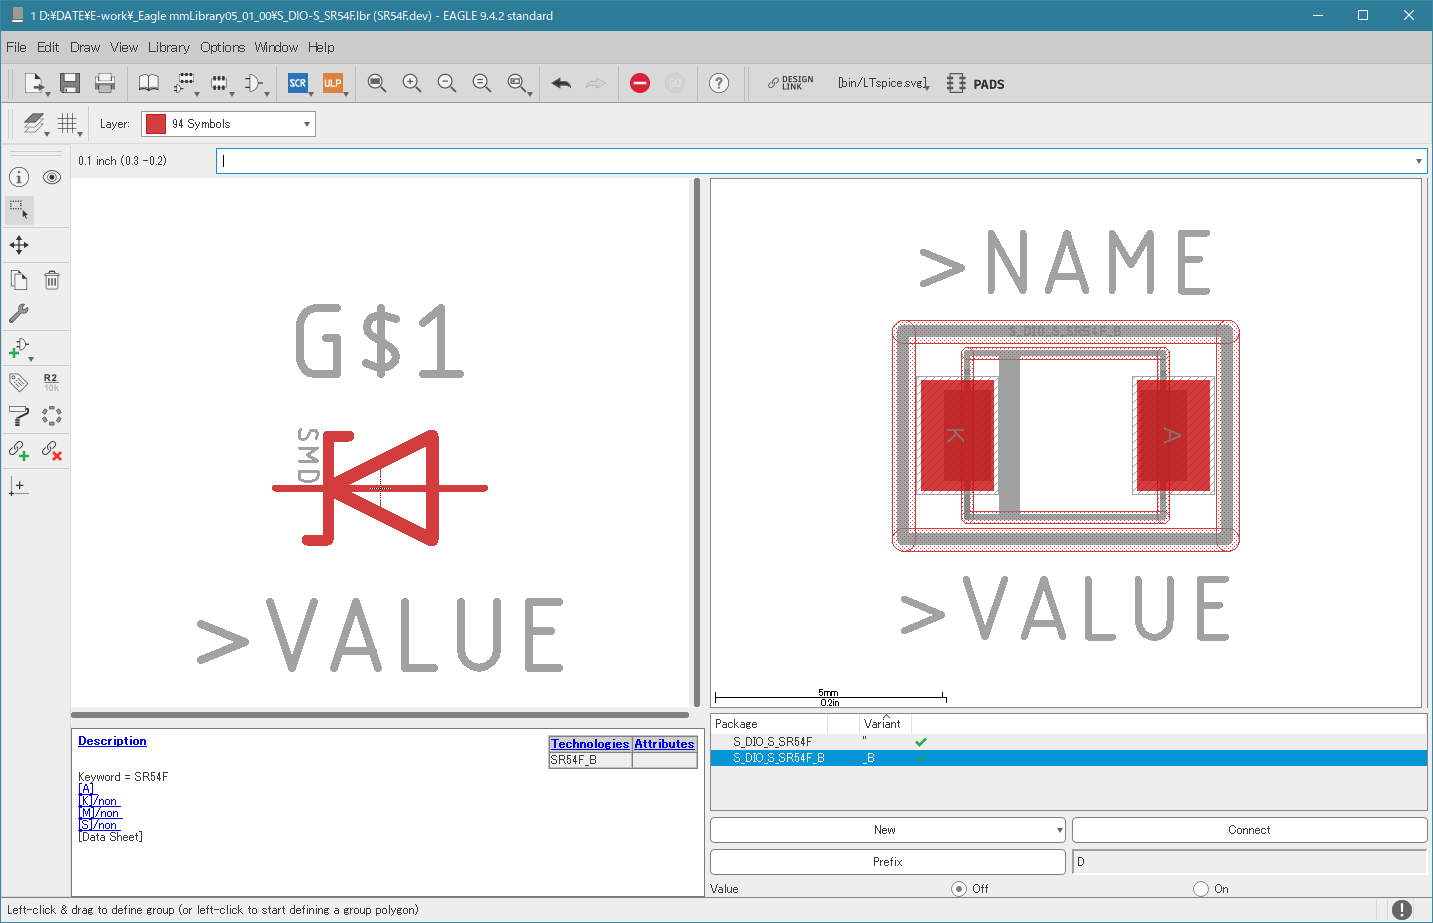Screen dimensions: 1433x923
Task: Select the Value On radio button
Action: (1201, 888)
